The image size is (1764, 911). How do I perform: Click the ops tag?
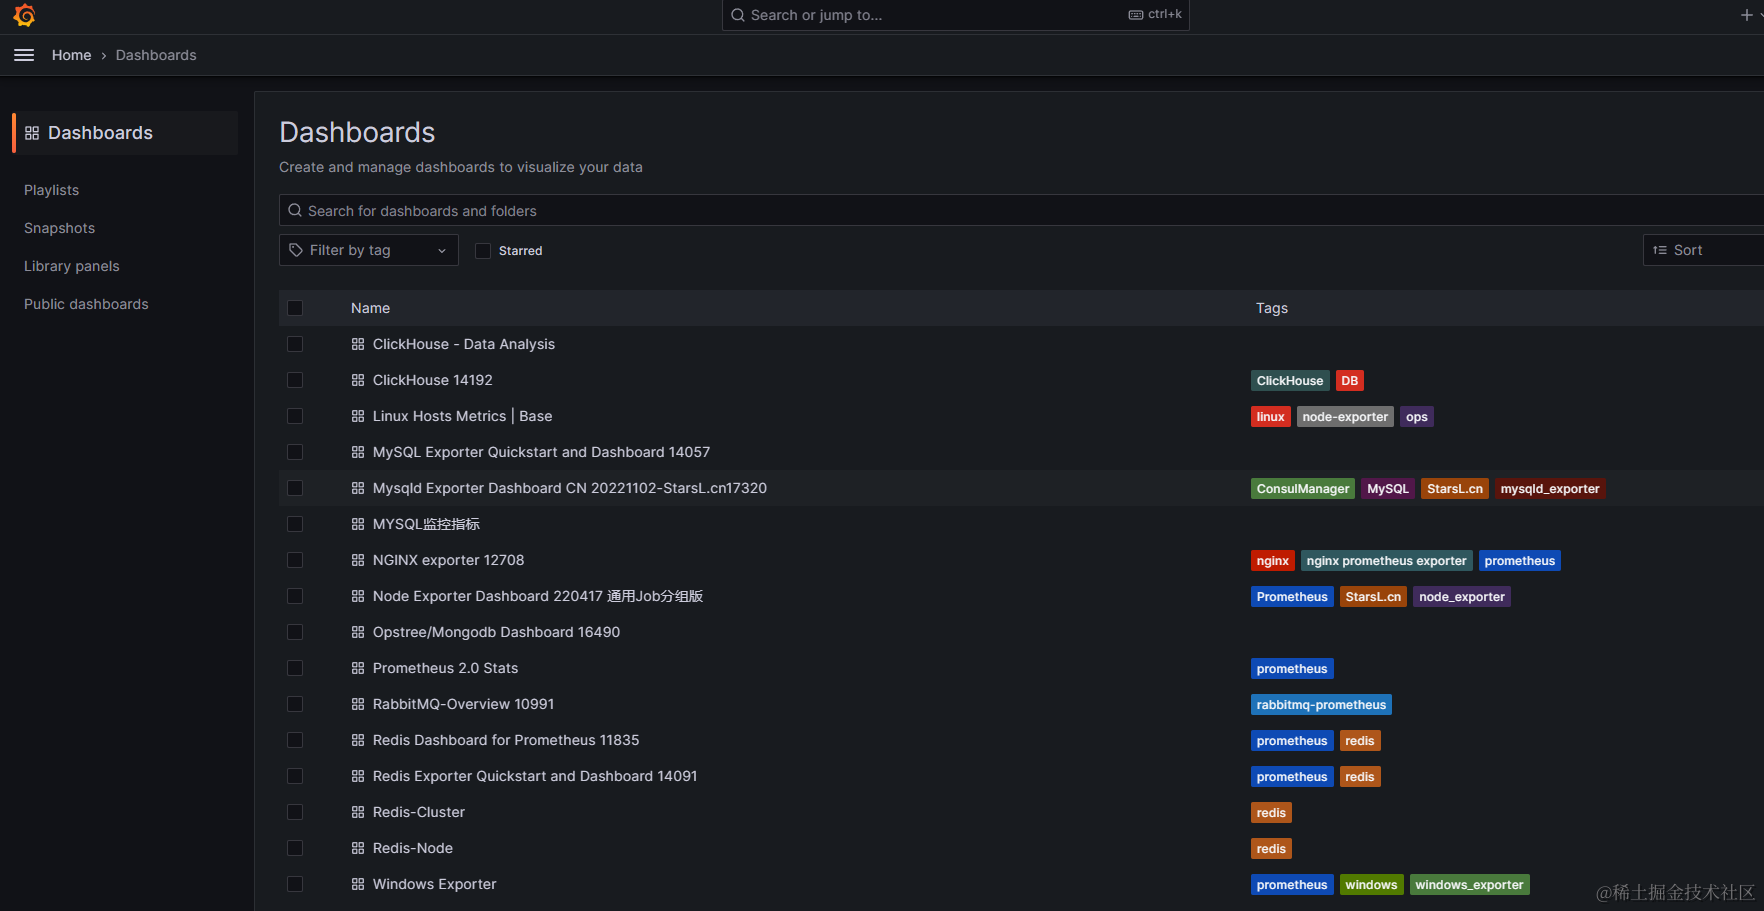pos(1417,417)
